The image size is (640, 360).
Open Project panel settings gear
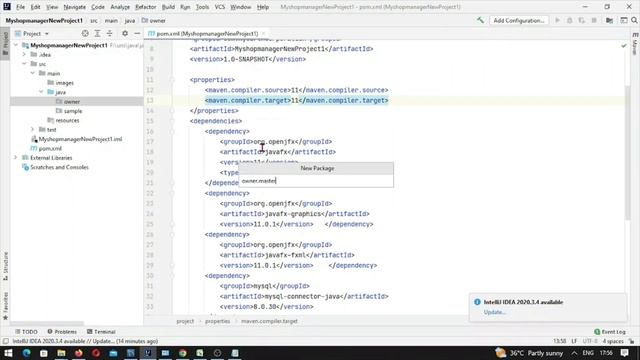coord(125,33)
